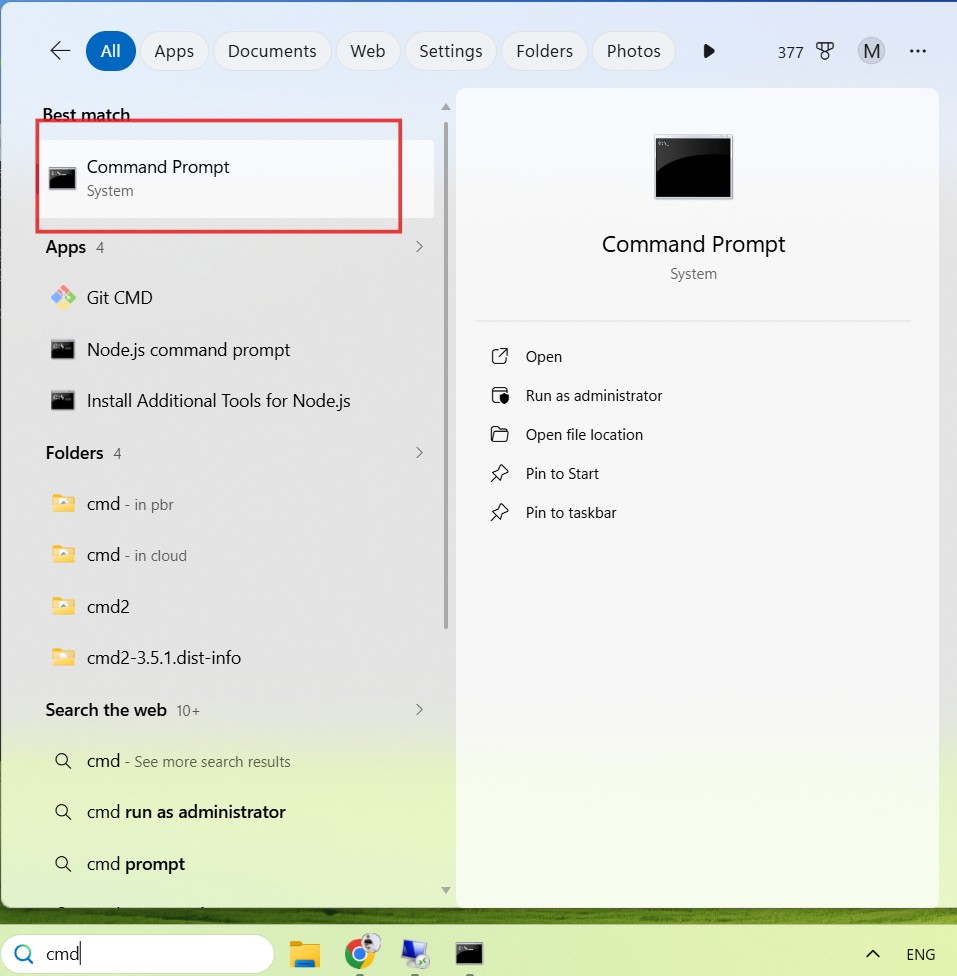
Task: Select cmd See more search results
Action: click(x=237, y=761)
